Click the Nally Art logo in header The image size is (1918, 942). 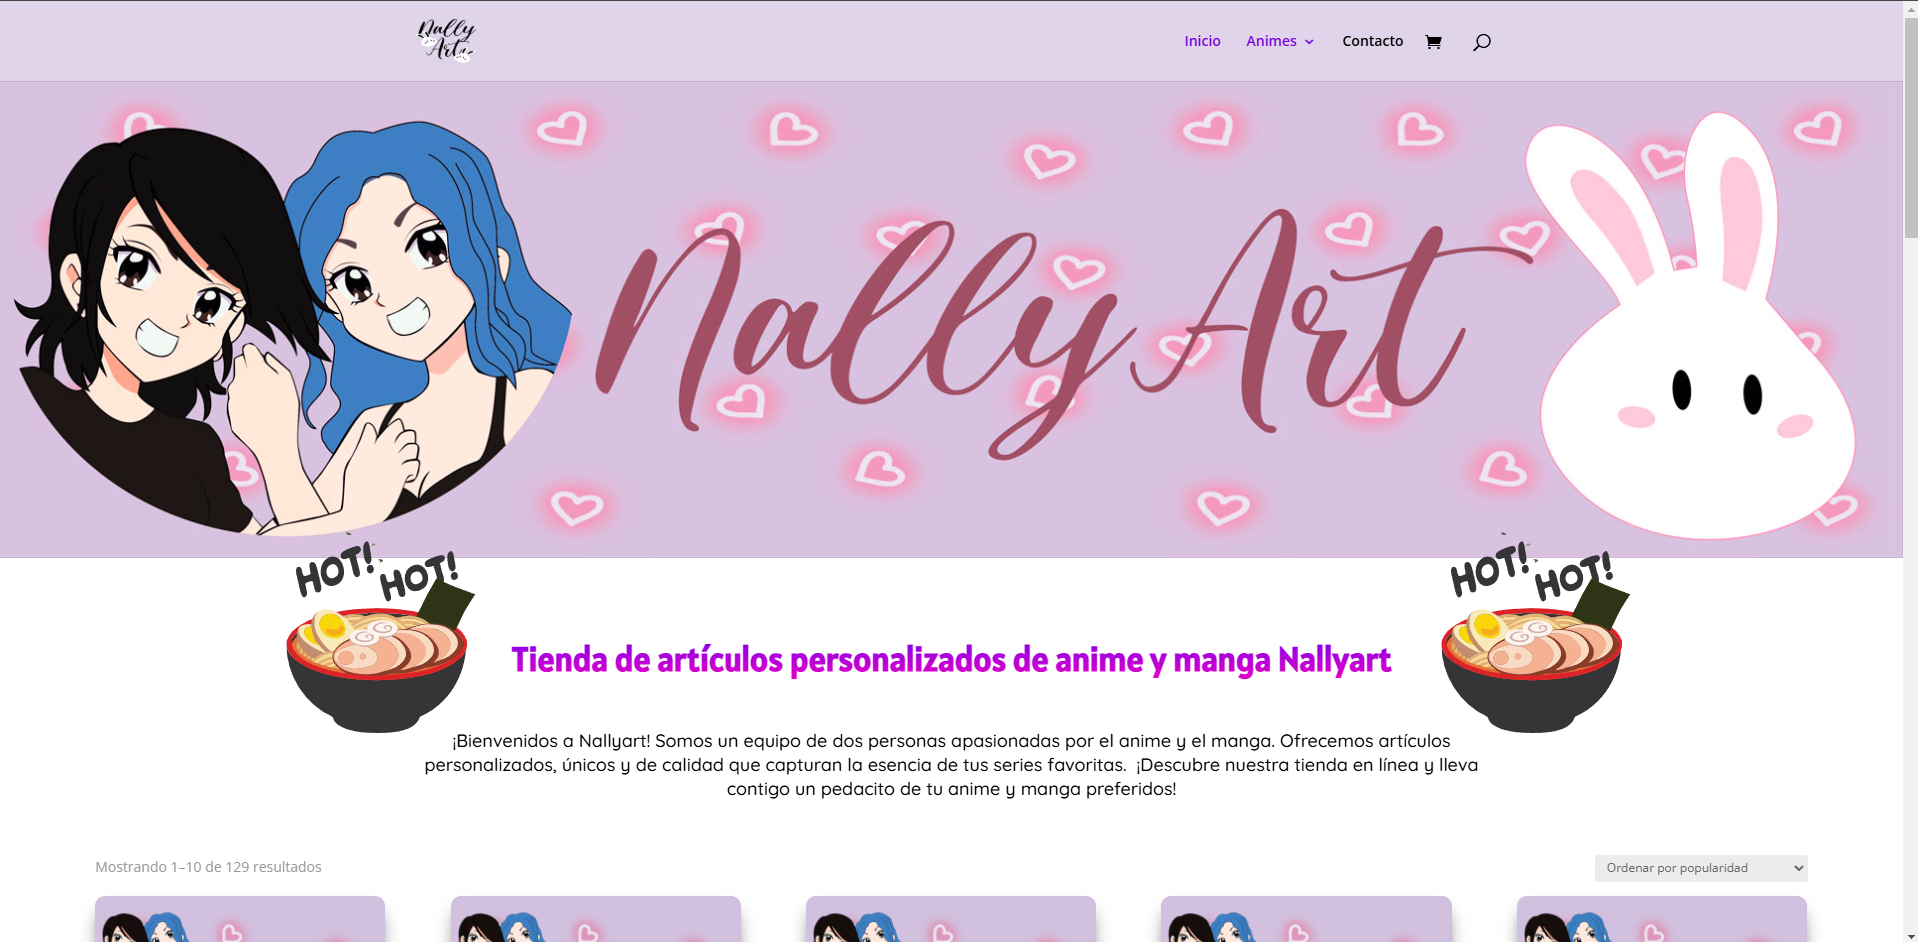[446, 41]
